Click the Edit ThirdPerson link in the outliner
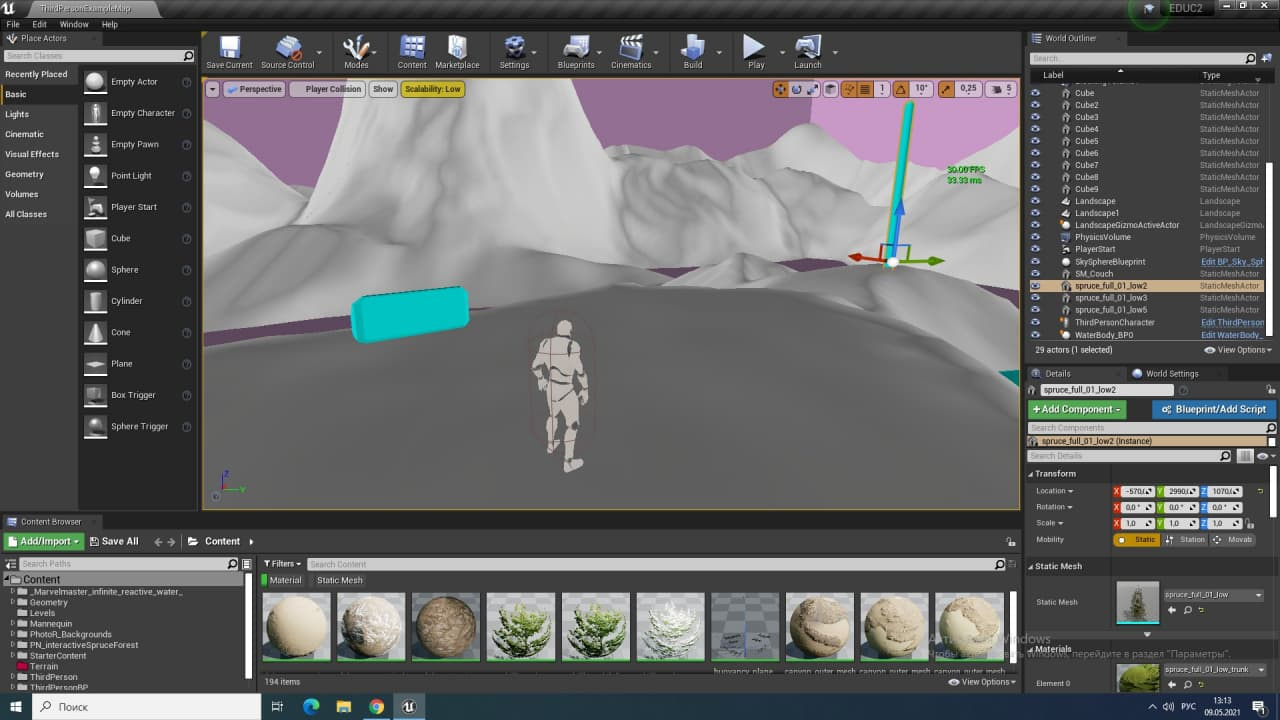 pos(1232,323)
